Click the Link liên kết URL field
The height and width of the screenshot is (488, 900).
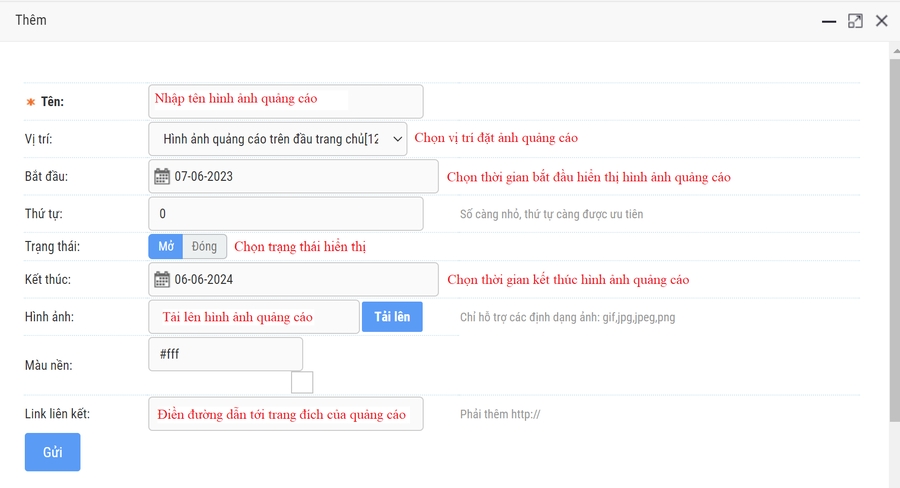pos(285,414)
